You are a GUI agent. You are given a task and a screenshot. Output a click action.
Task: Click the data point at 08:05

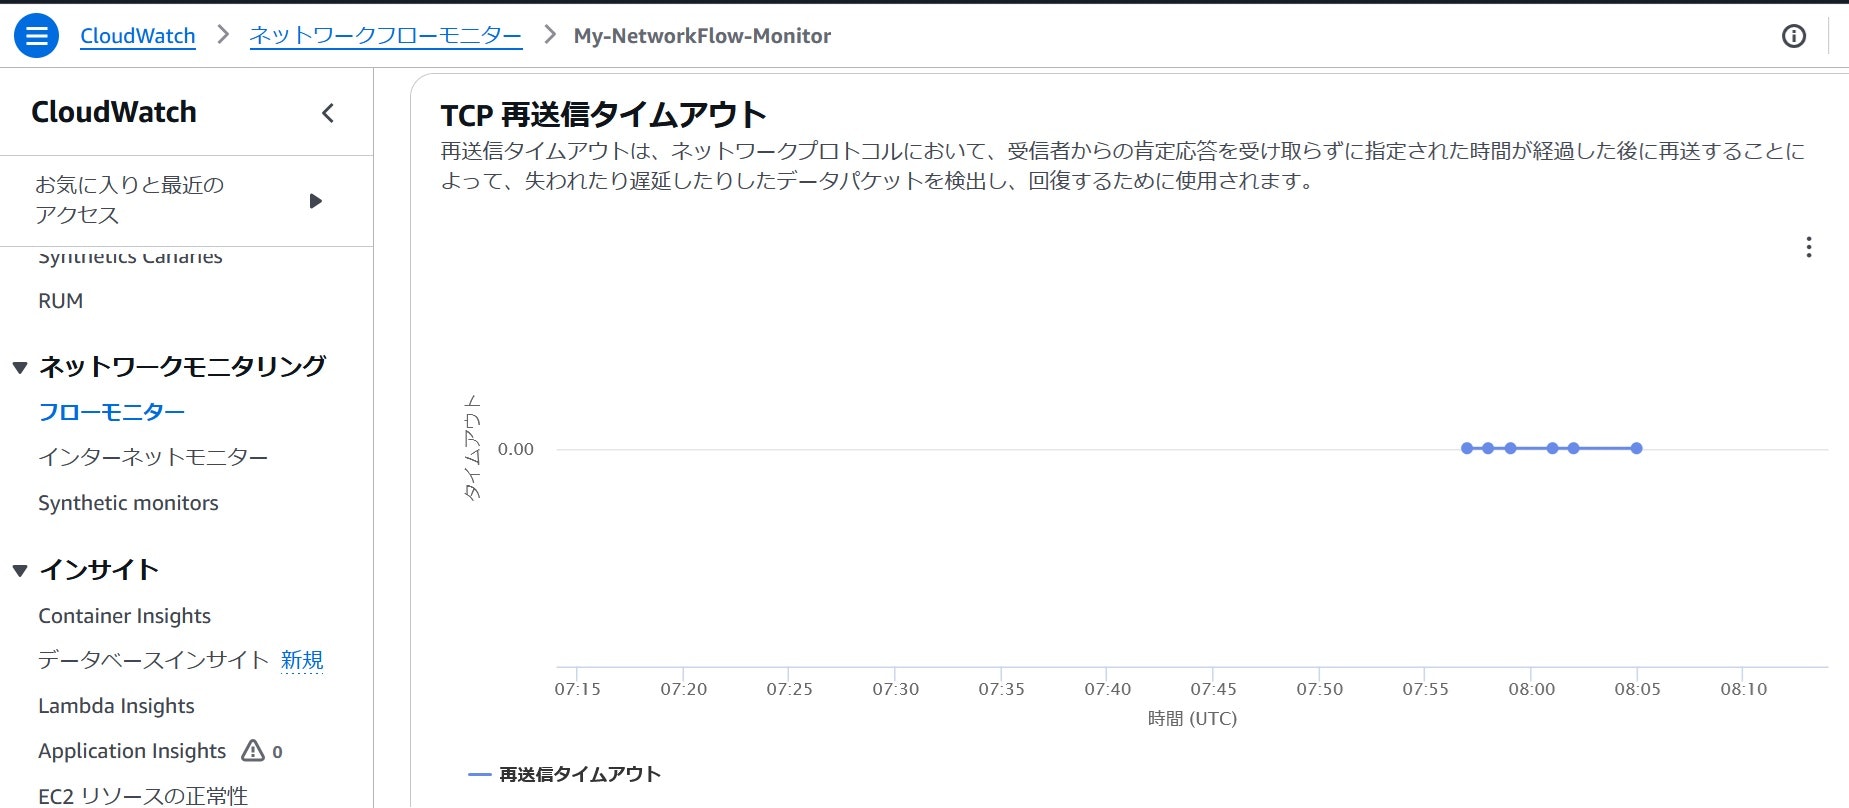tap(1637, 448)
